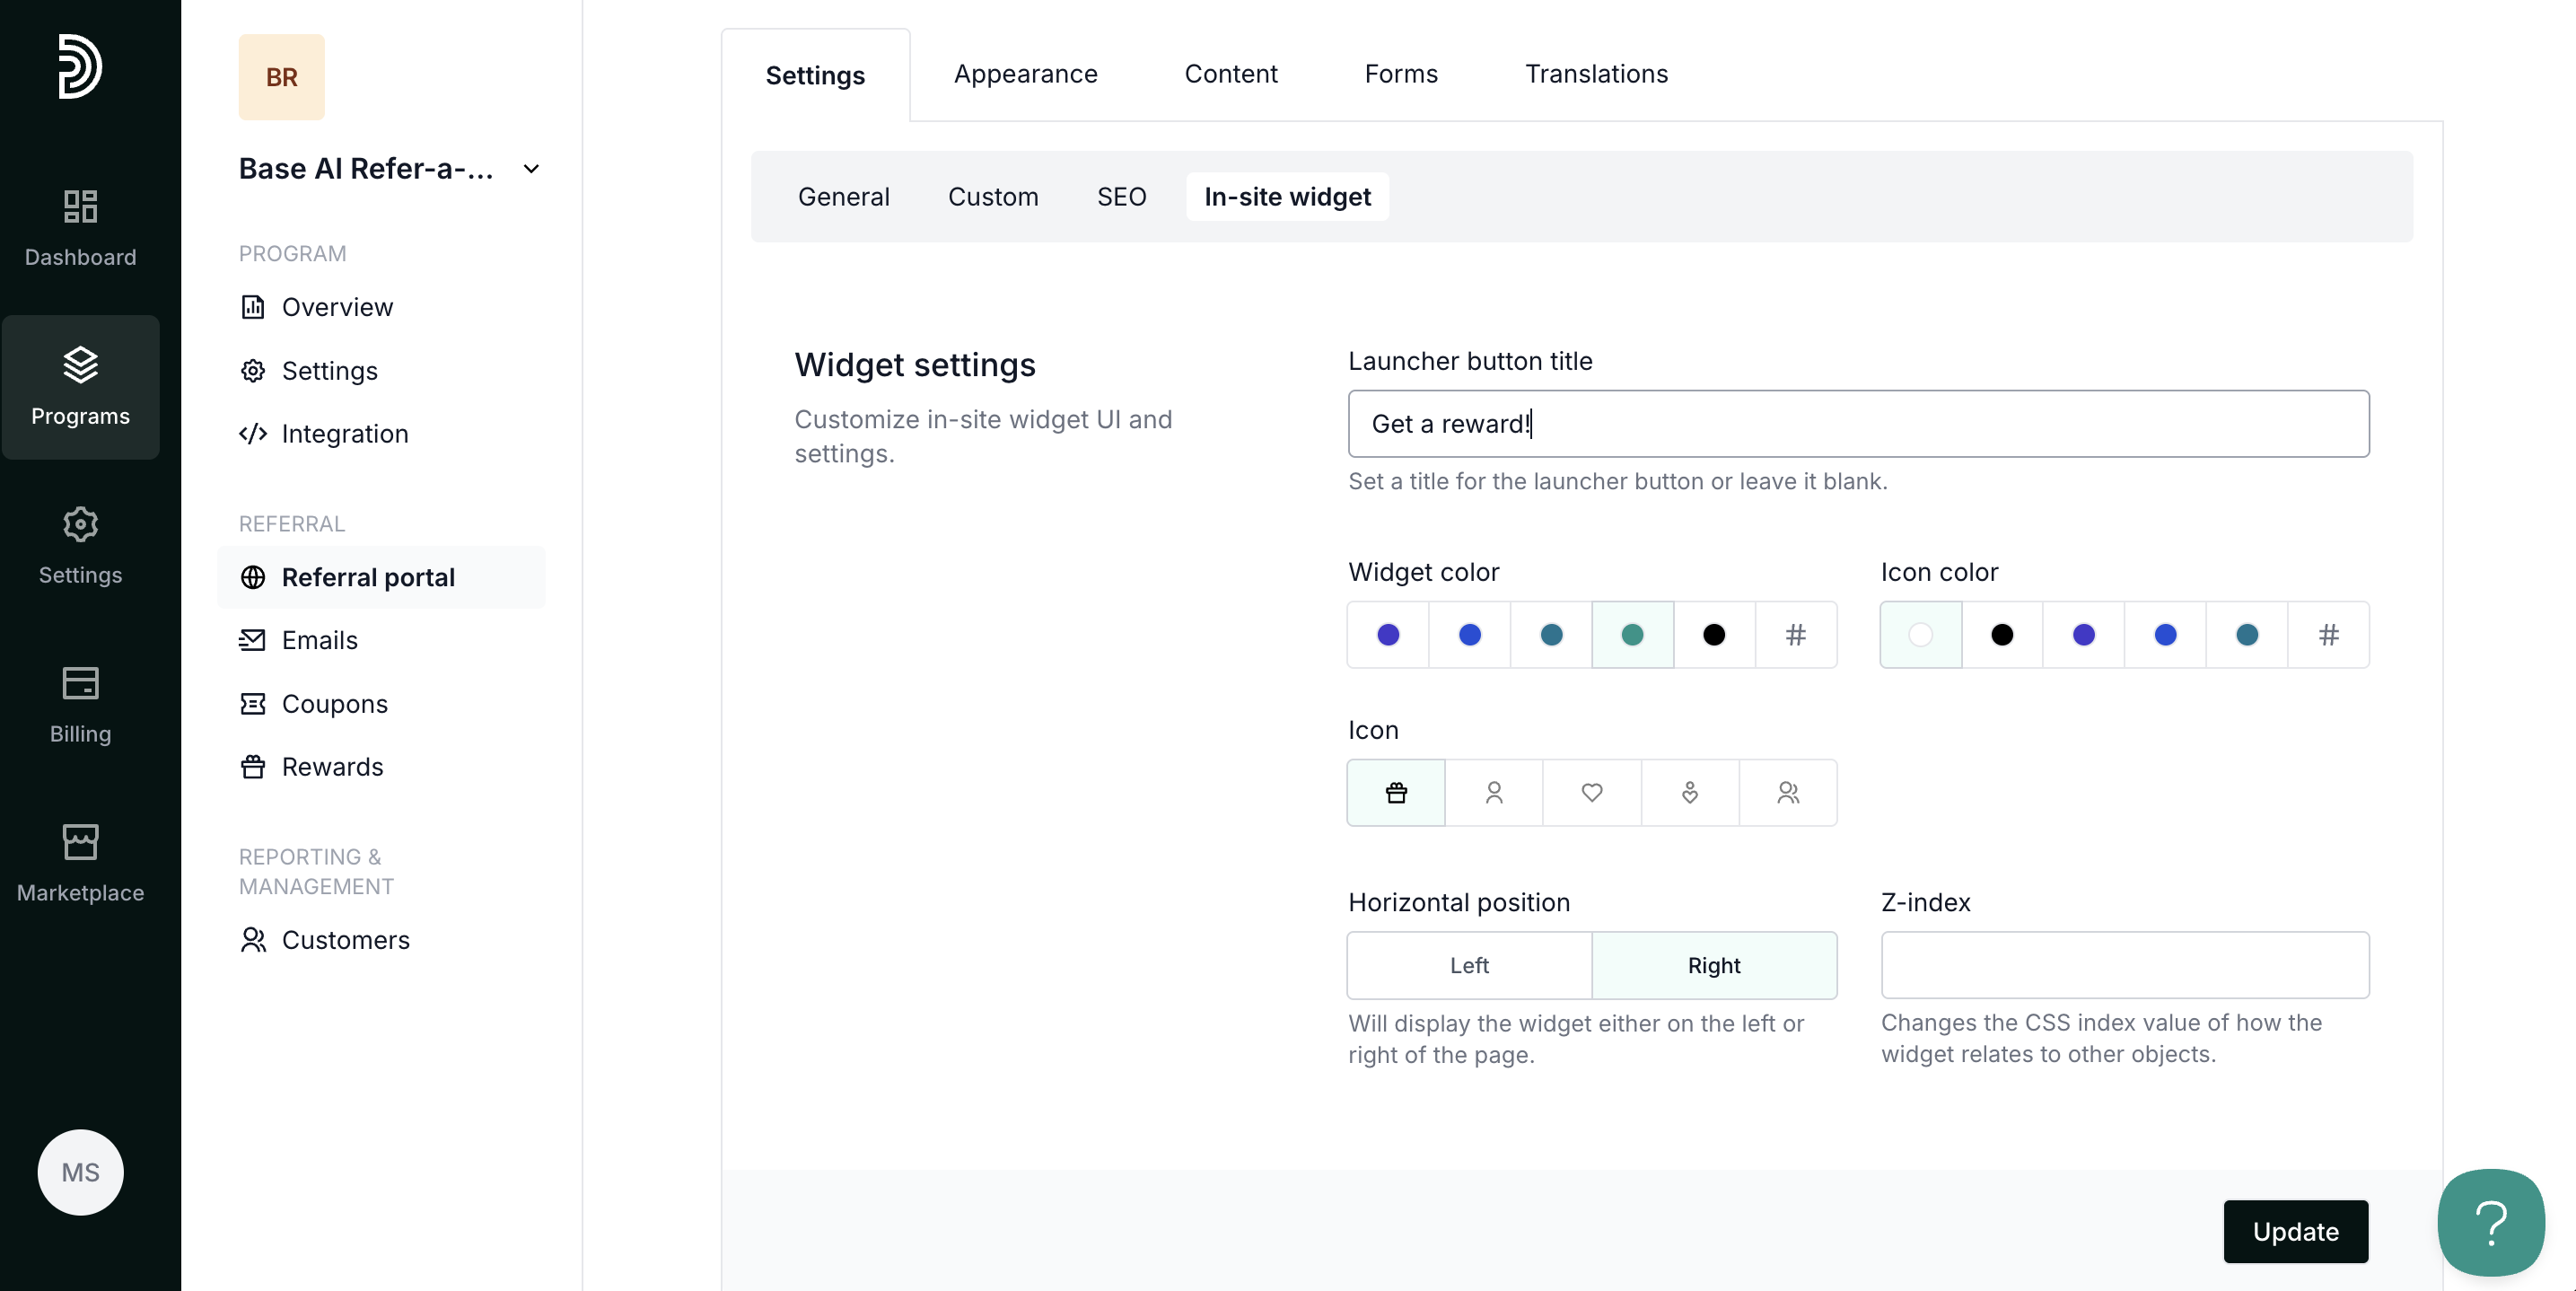This screenshot has width=2576, height=1291.
Task: Open the Rewards page link
Action: pos(332,766)
